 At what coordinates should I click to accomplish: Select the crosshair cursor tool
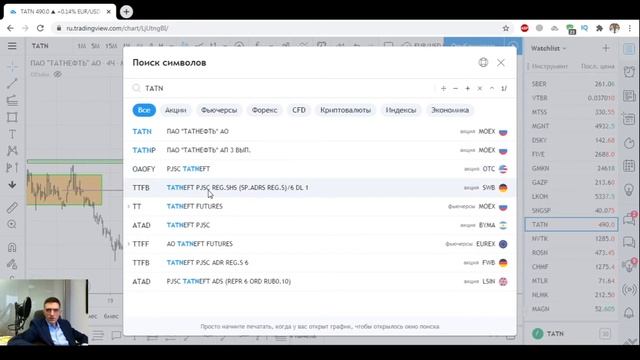click(12, 67)
